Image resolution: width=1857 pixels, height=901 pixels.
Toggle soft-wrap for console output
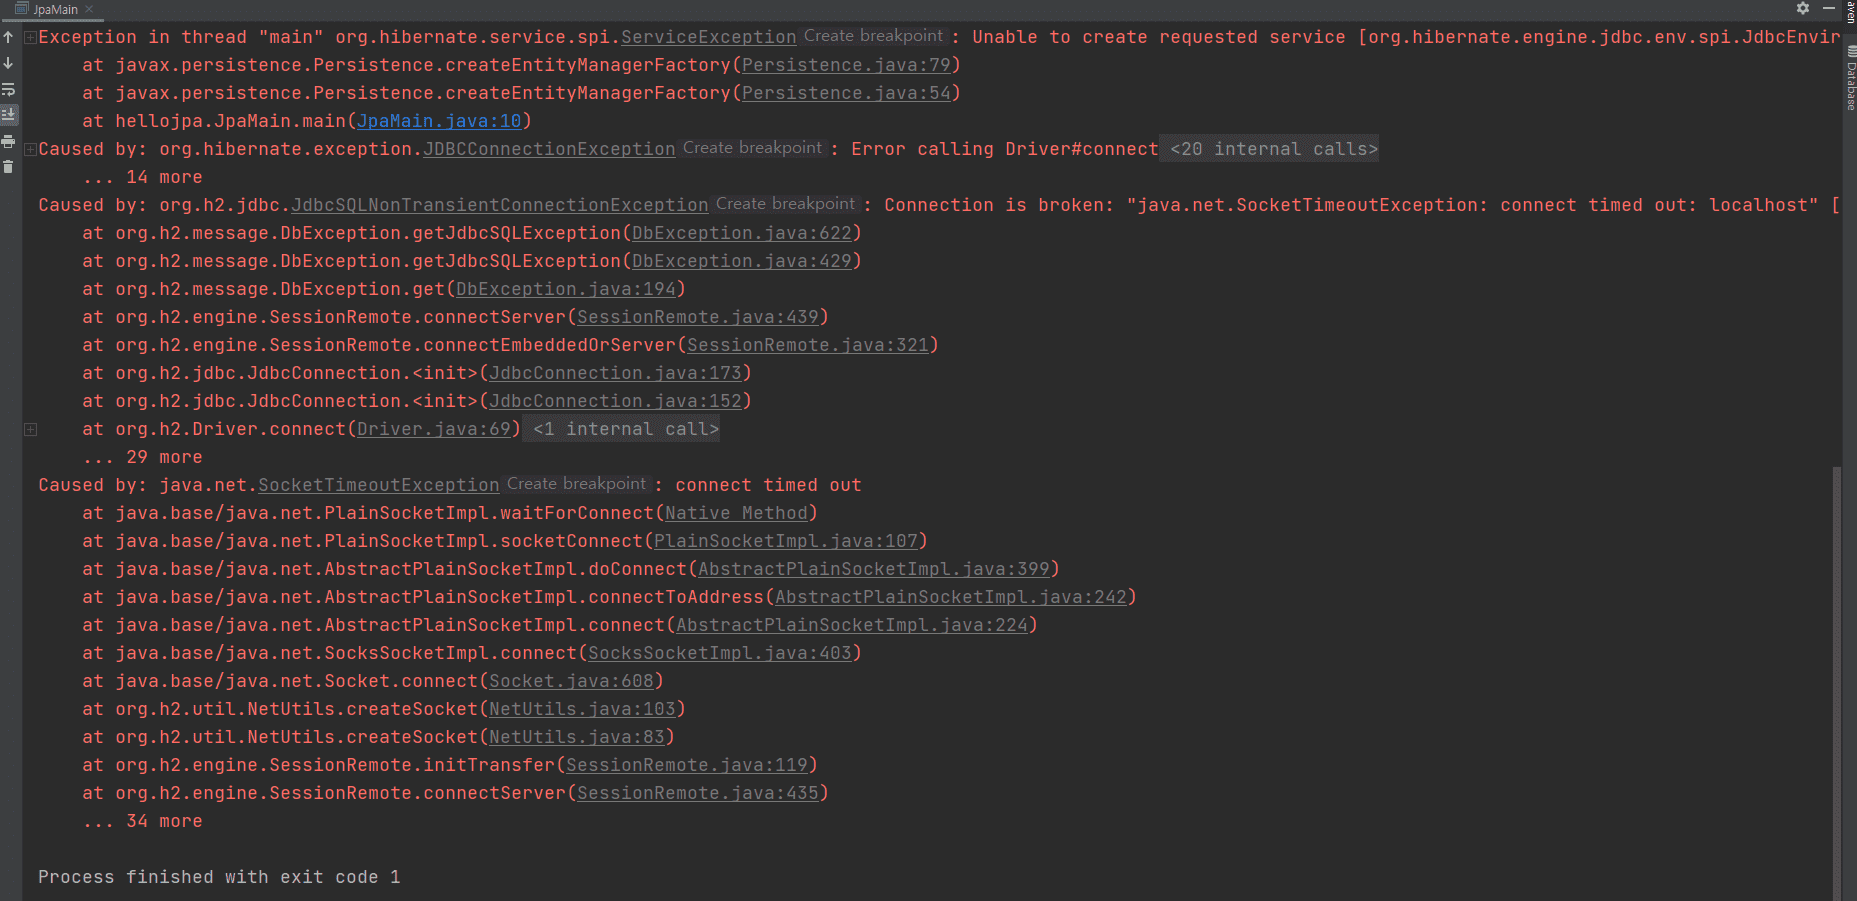tap(8, 89)
